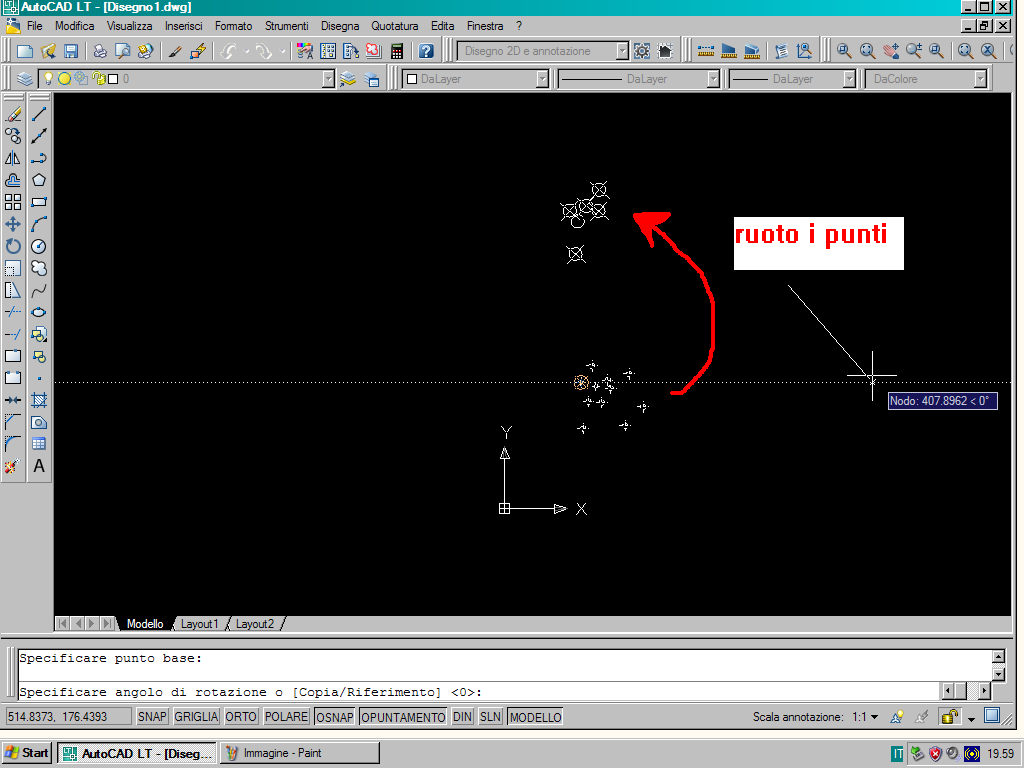Image resolution: width=1024 pixels, height=768 pixels.
Task: Select the Copy objects tool
Action: coord(13,136)
